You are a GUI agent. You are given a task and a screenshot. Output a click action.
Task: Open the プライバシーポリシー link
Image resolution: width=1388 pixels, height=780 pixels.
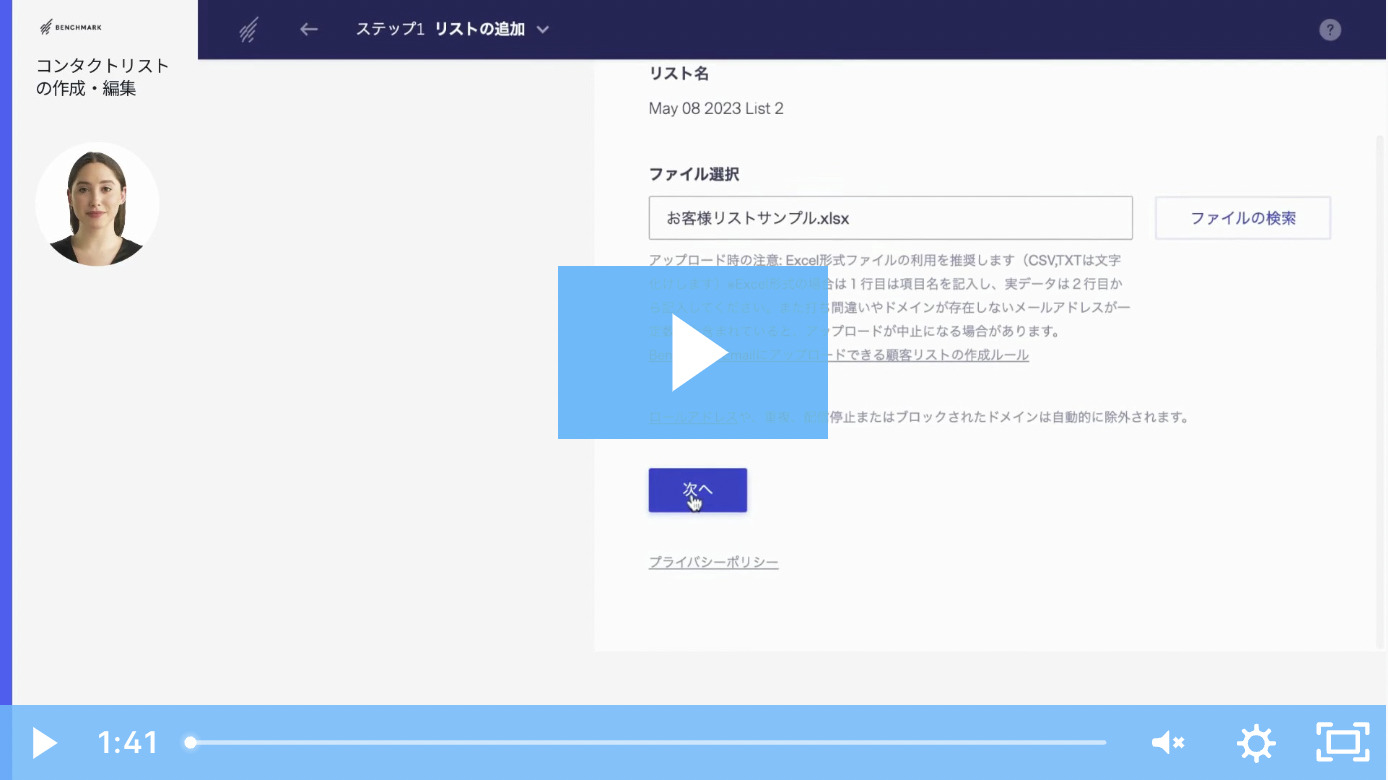(713, 562)
